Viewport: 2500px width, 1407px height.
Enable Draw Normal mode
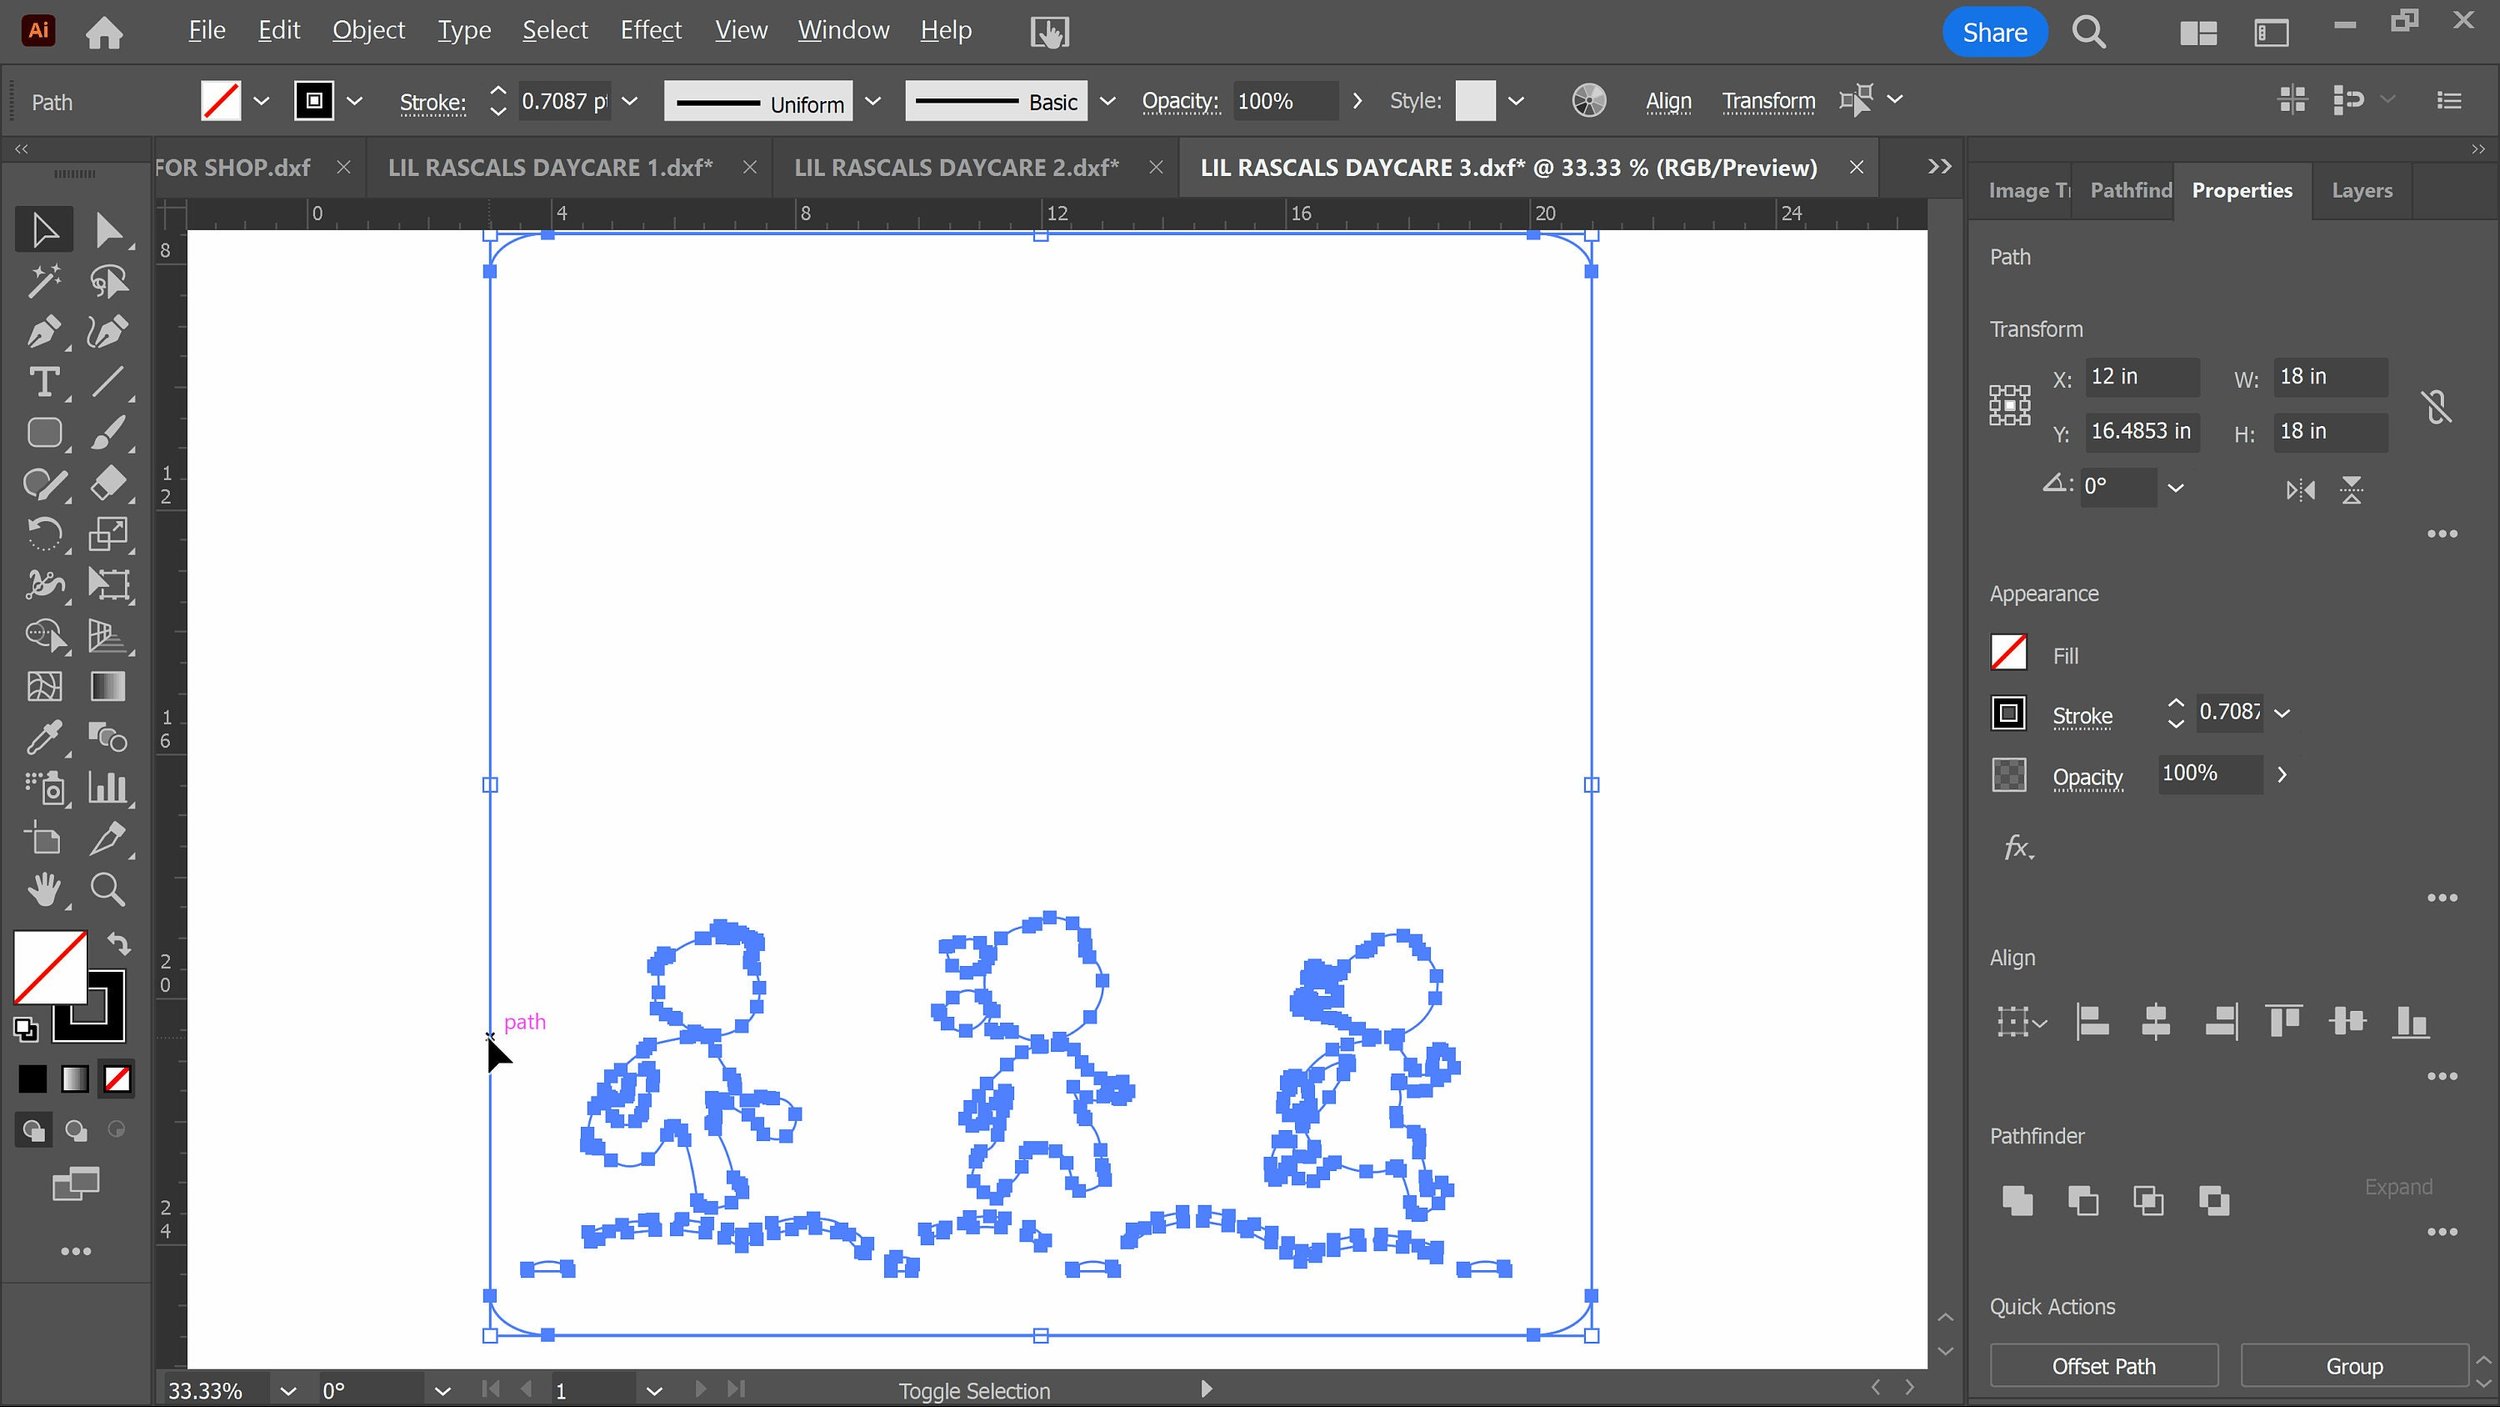point(33,1130)
